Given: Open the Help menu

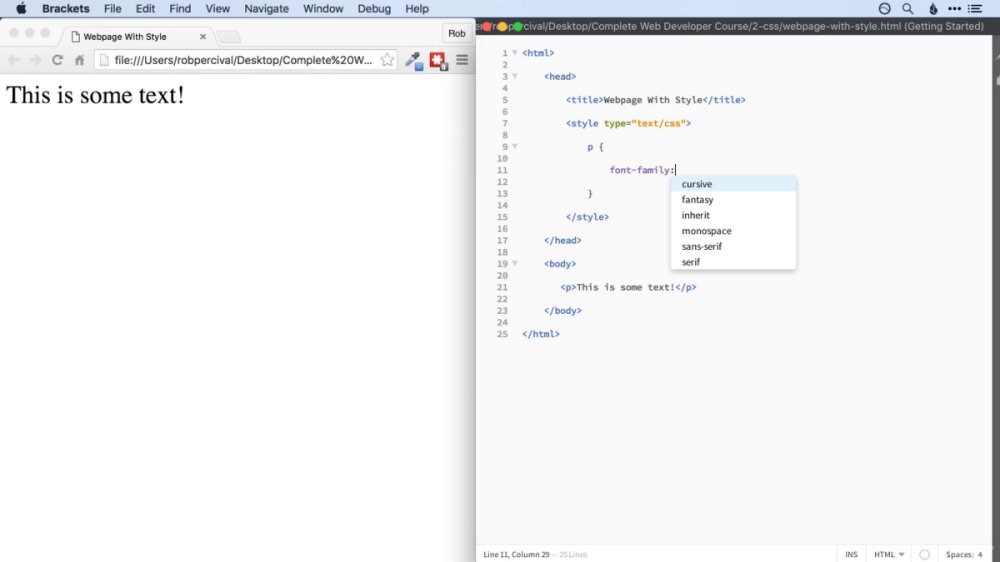Looking at the screenshot, I should (417, 8).
